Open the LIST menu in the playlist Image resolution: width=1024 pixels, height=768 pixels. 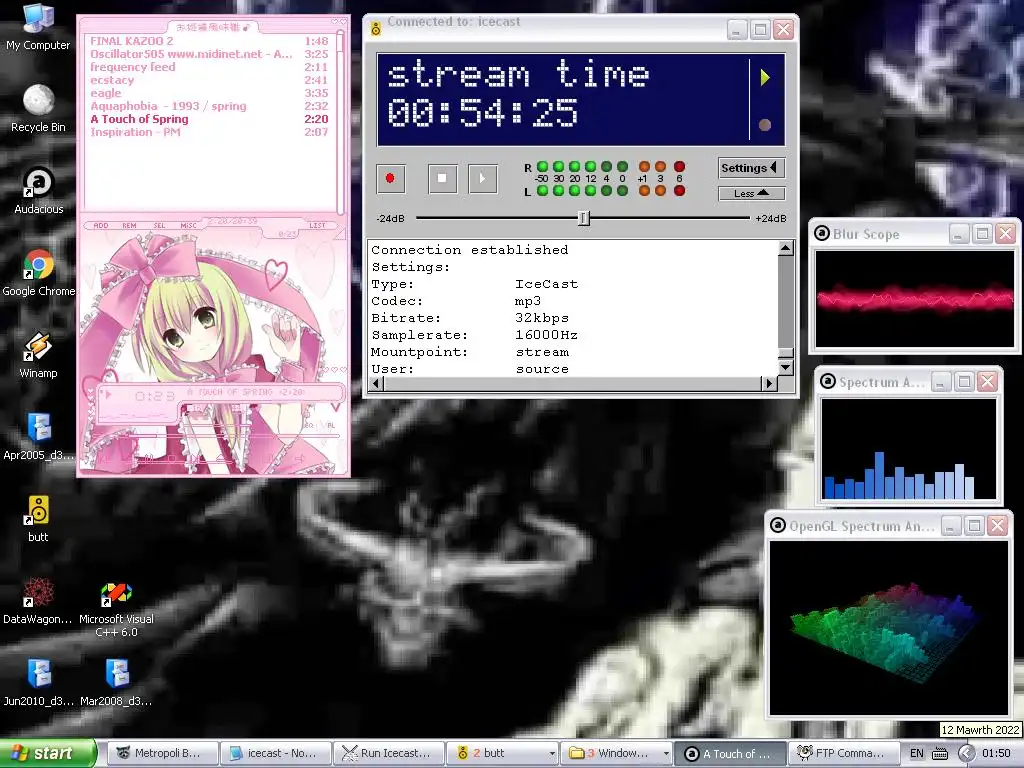(317, 225)
